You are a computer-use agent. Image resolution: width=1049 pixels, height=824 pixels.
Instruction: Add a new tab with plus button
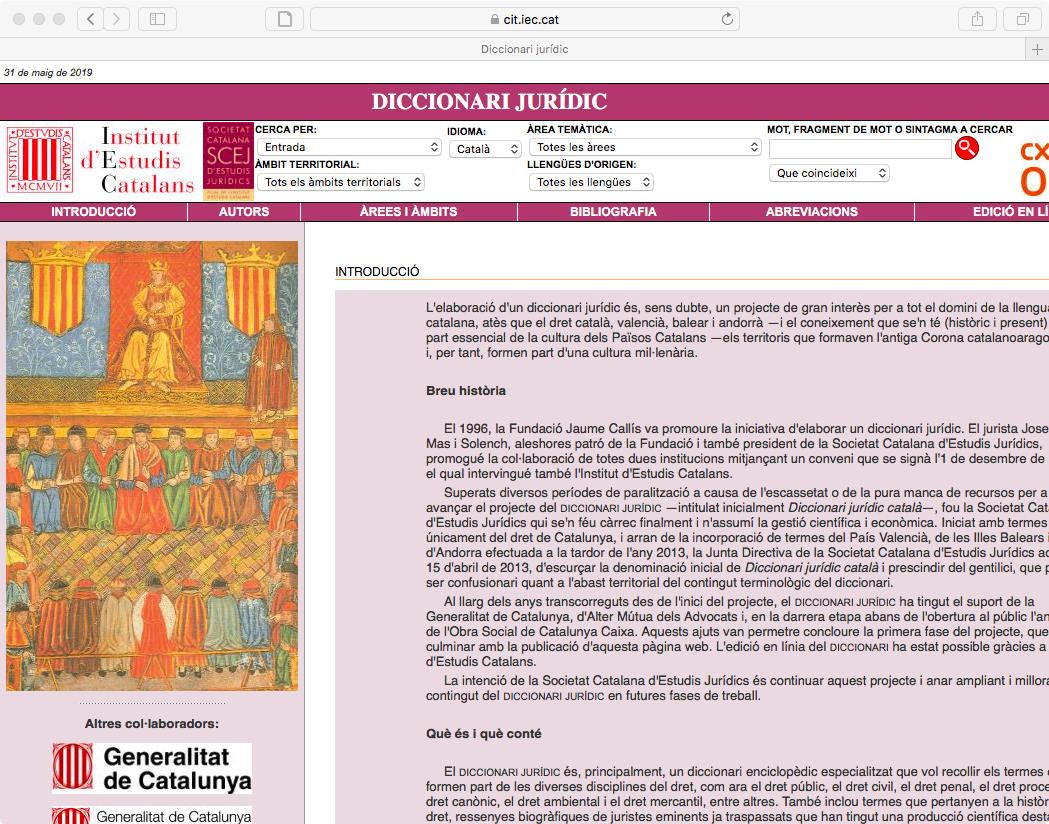[x=1037, y=49]
